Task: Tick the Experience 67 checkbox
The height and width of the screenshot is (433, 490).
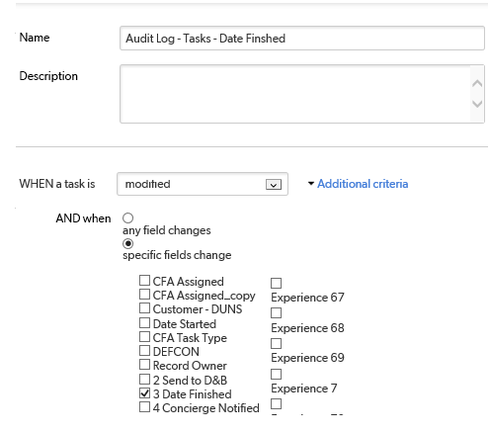Action: coord(276,283)
